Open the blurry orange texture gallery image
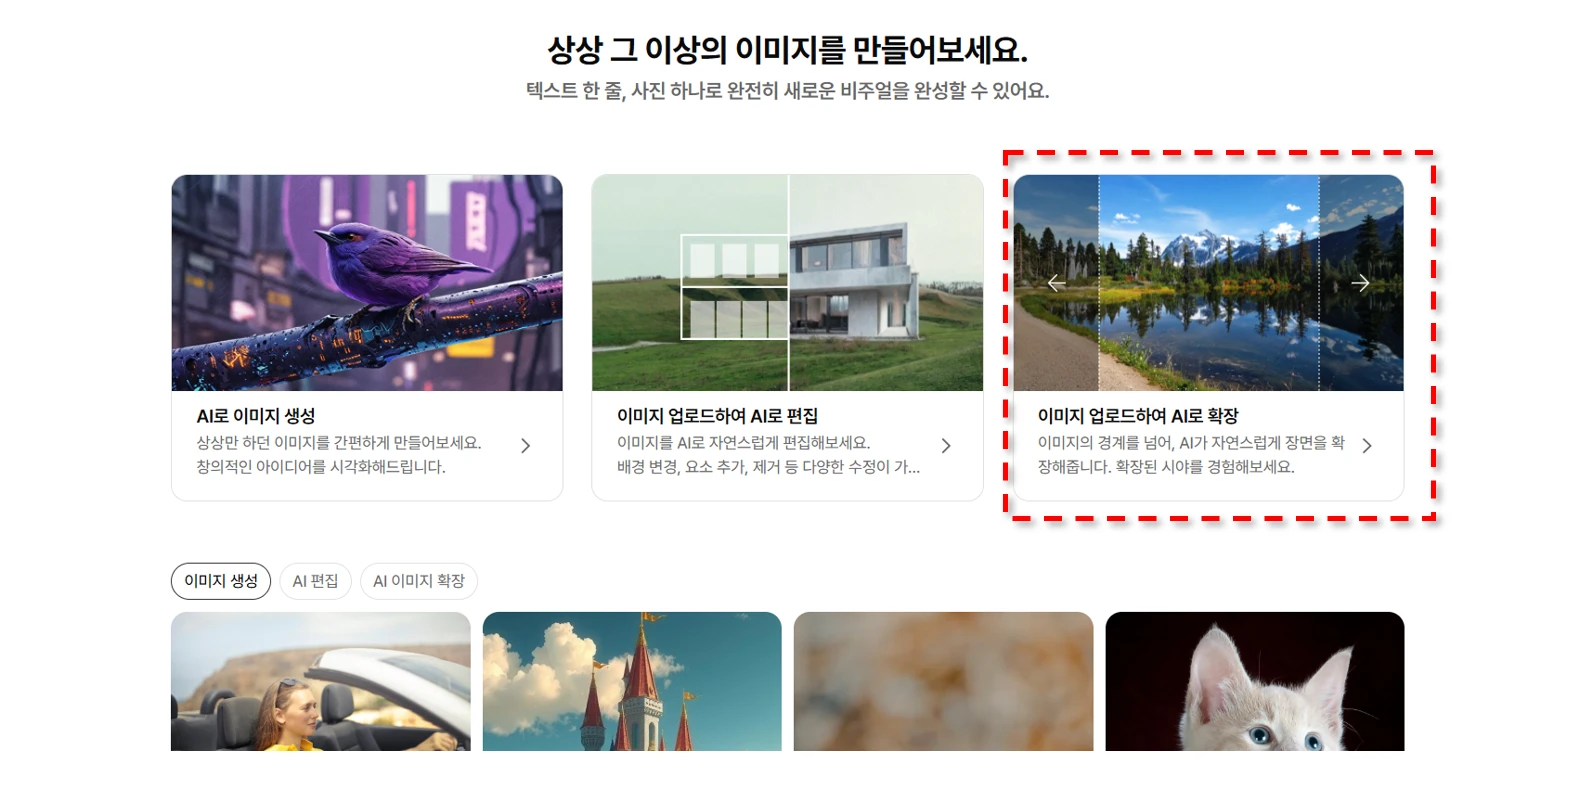 (943, 682)
